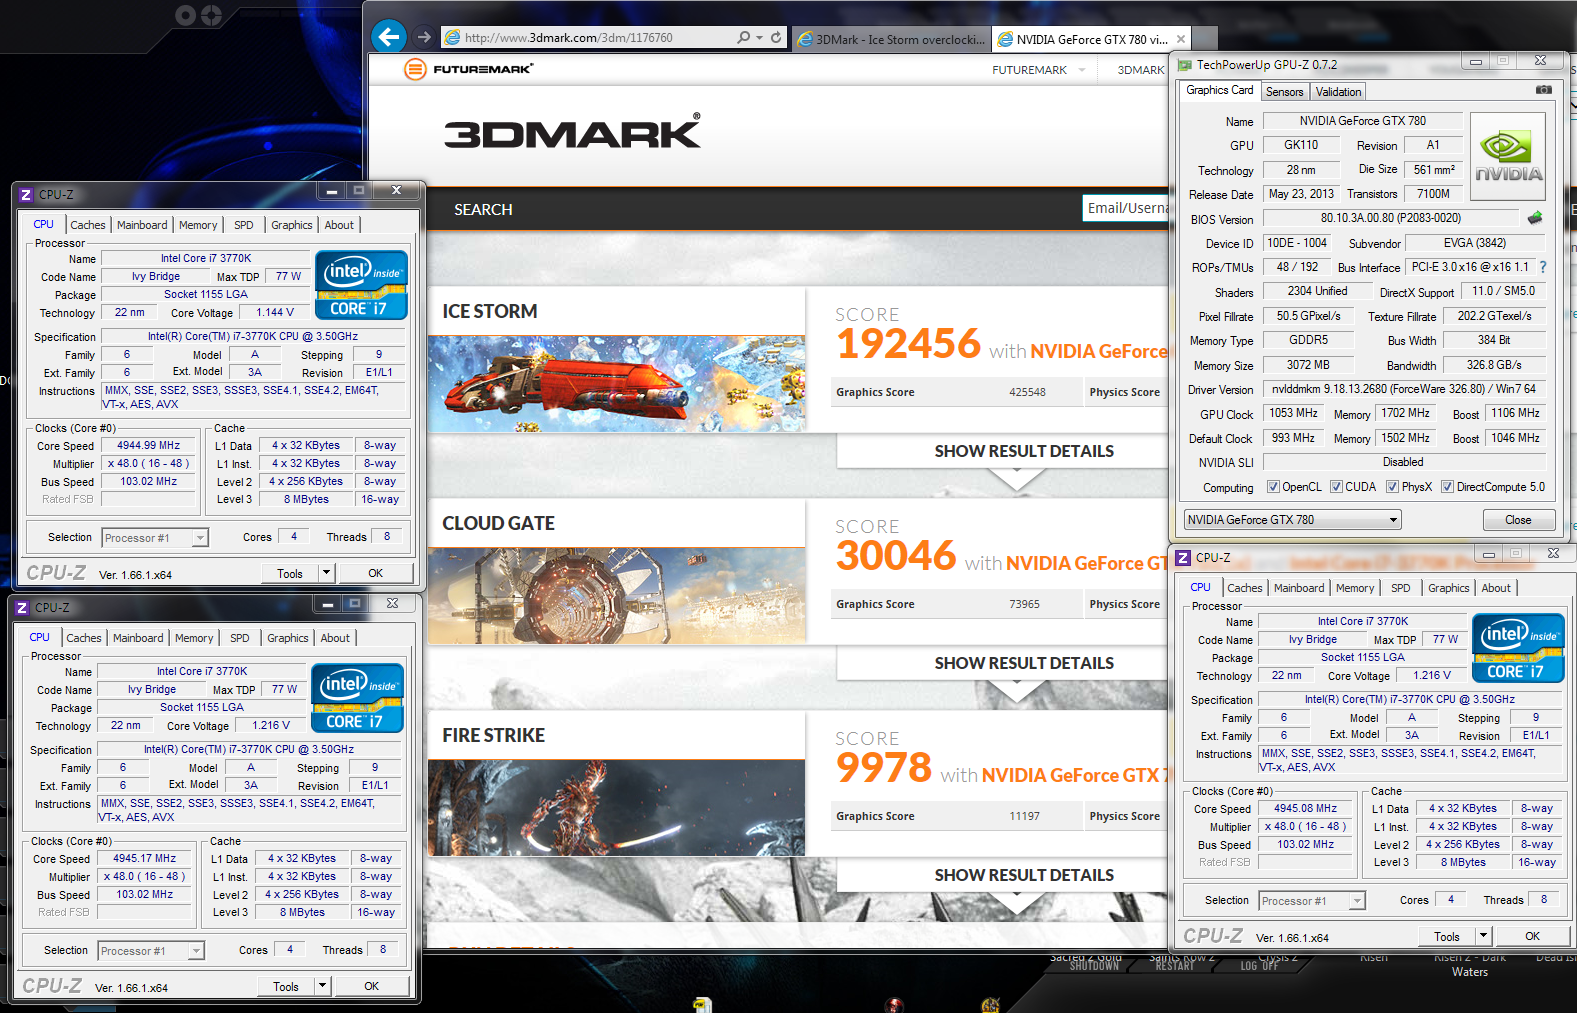Click the 3DMARK link in site header

(x=1140, y=70)
